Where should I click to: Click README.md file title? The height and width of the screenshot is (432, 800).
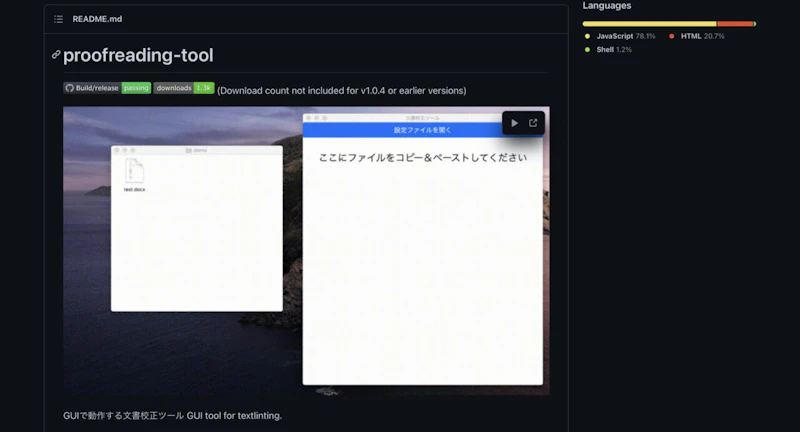(97, 19)
